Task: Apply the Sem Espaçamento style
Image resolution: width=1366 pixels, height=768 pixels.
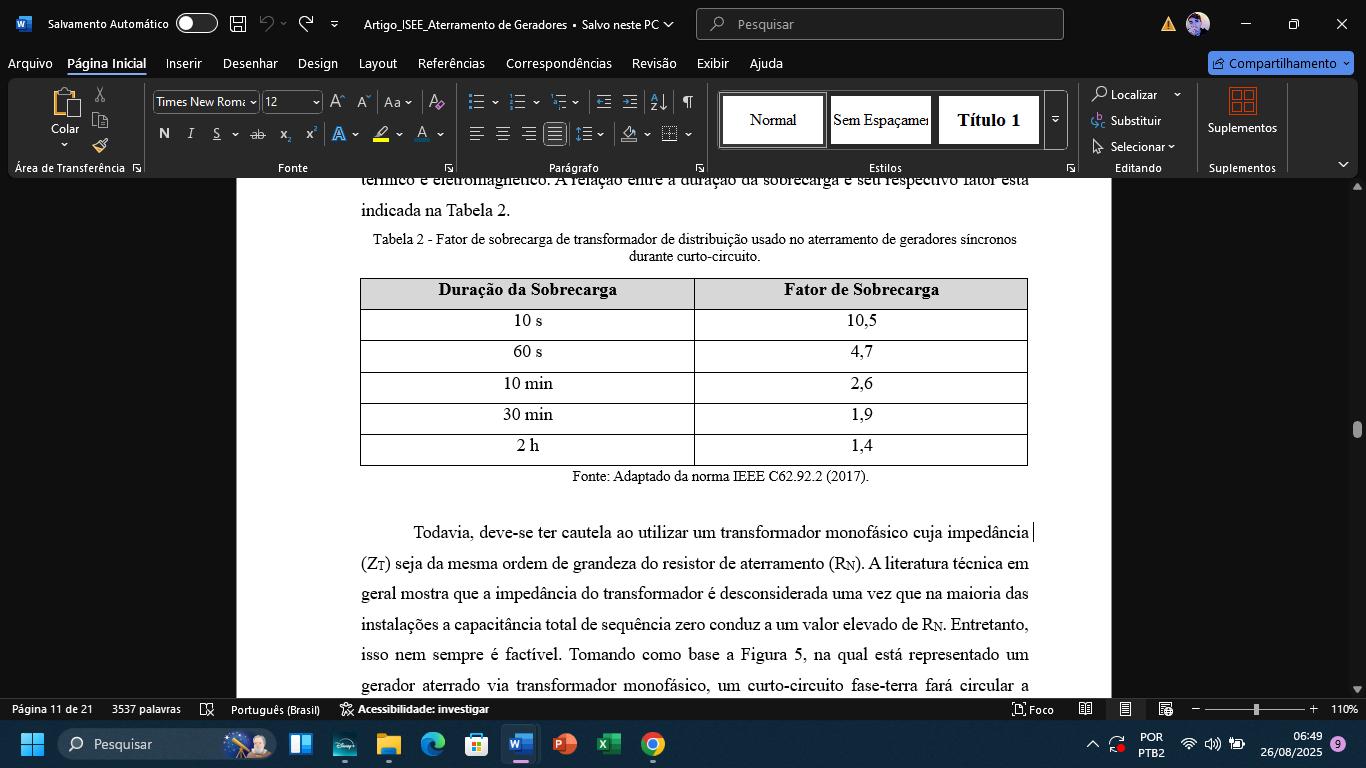Action: 880,120
